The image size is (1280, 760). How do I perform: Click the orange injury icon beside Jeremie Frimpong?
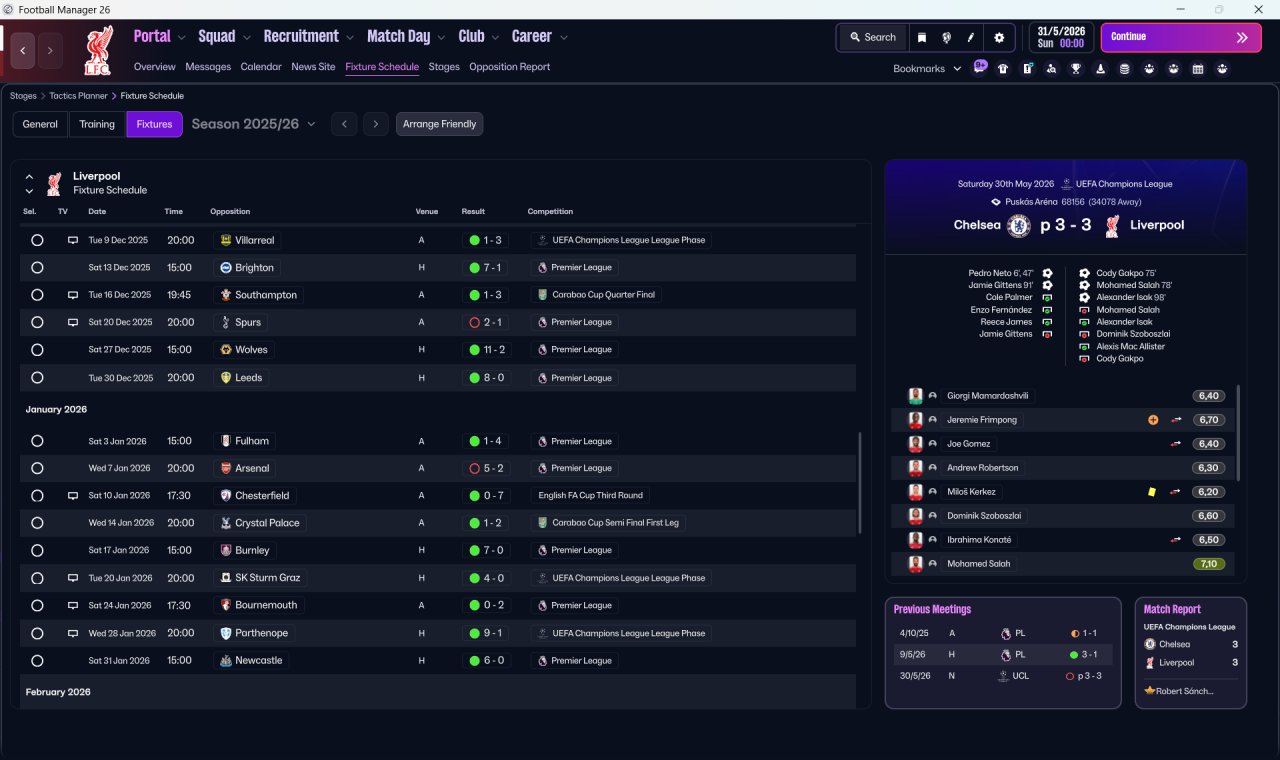(x=1153, y=420)
